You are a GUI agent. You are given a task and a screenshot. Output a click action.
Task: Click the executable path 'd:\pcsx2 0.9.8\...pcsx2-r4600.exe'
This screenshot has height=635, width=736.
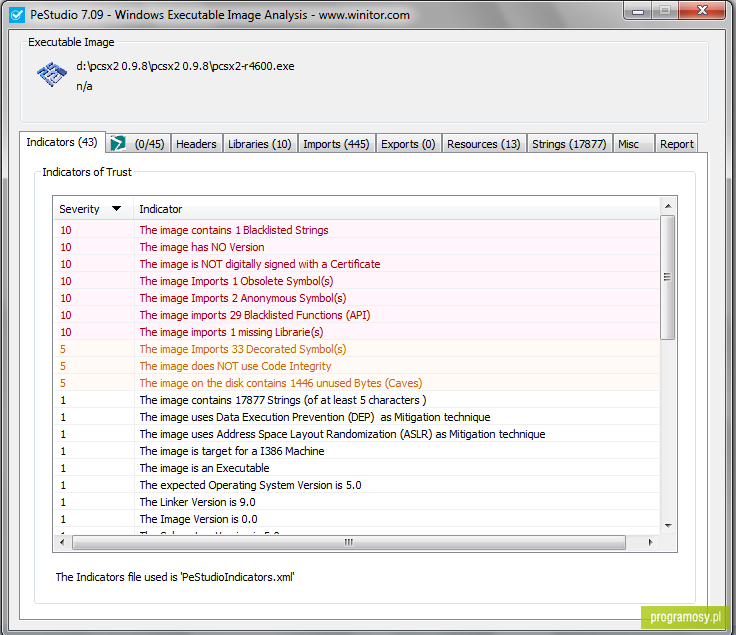click(x=185, y=66)
